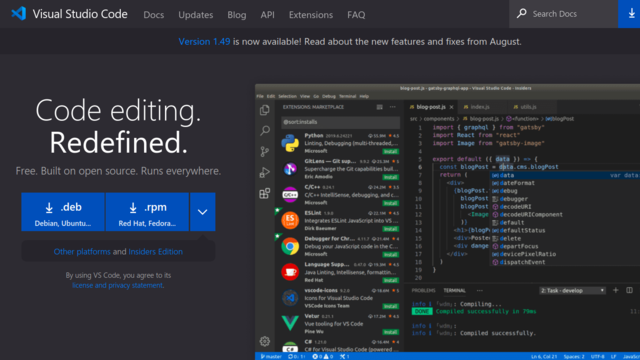The width and height of the screenshot is (640, 360).
Task: Click Install button for the Vetur extension
Action: pos(391,332)
